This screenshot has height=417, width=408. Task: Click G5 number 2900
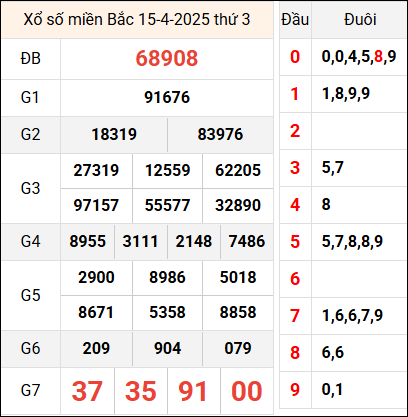pyautogui.click(x=96, y=277)
